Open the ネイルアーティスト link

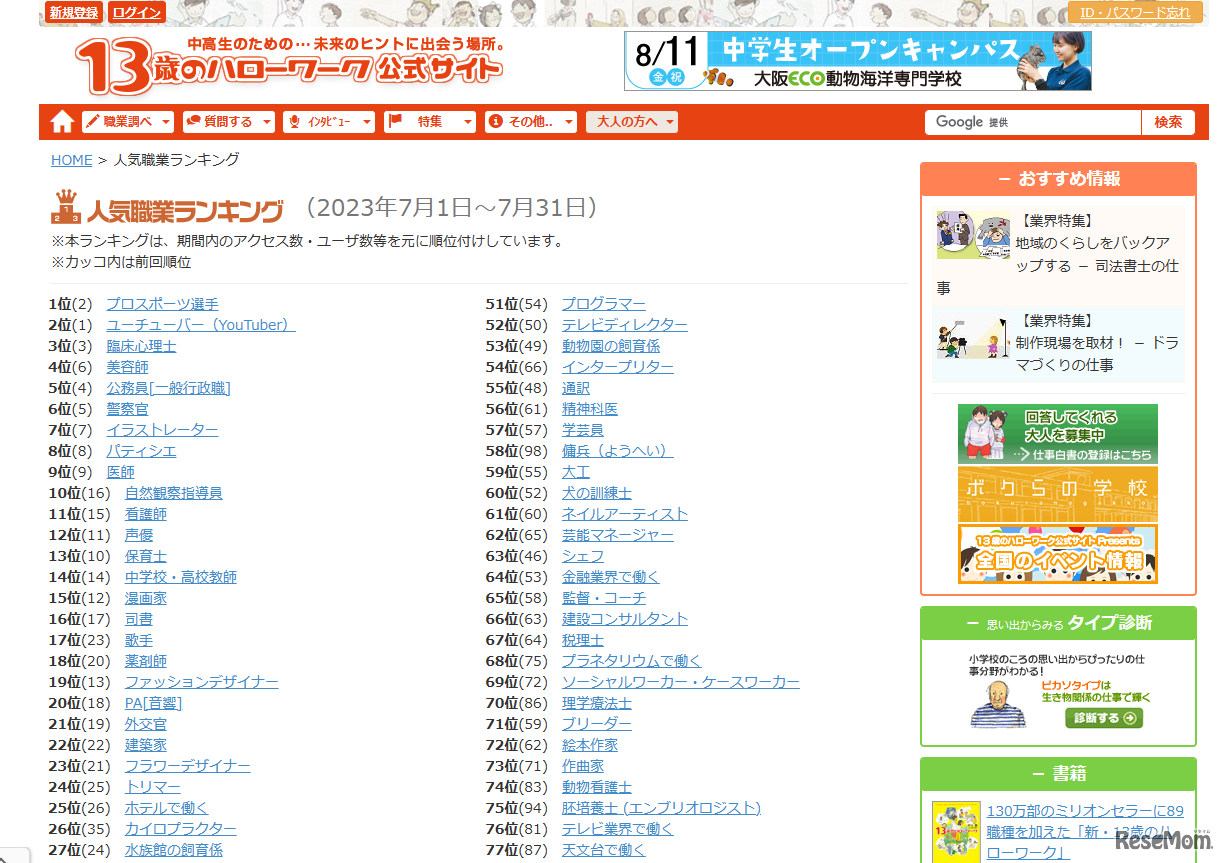[x=625, y=514]
